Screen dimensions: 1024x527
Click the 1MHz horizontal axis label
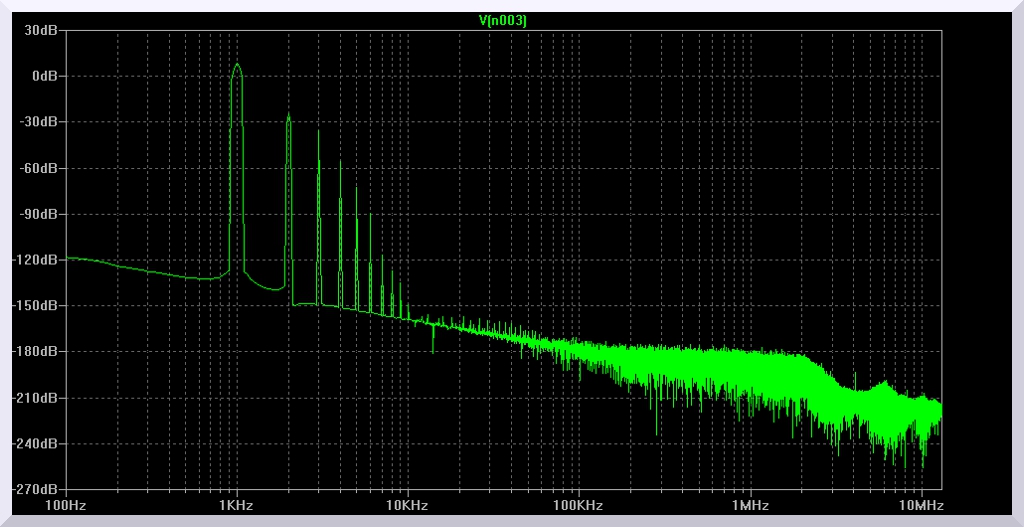[749, 507]
